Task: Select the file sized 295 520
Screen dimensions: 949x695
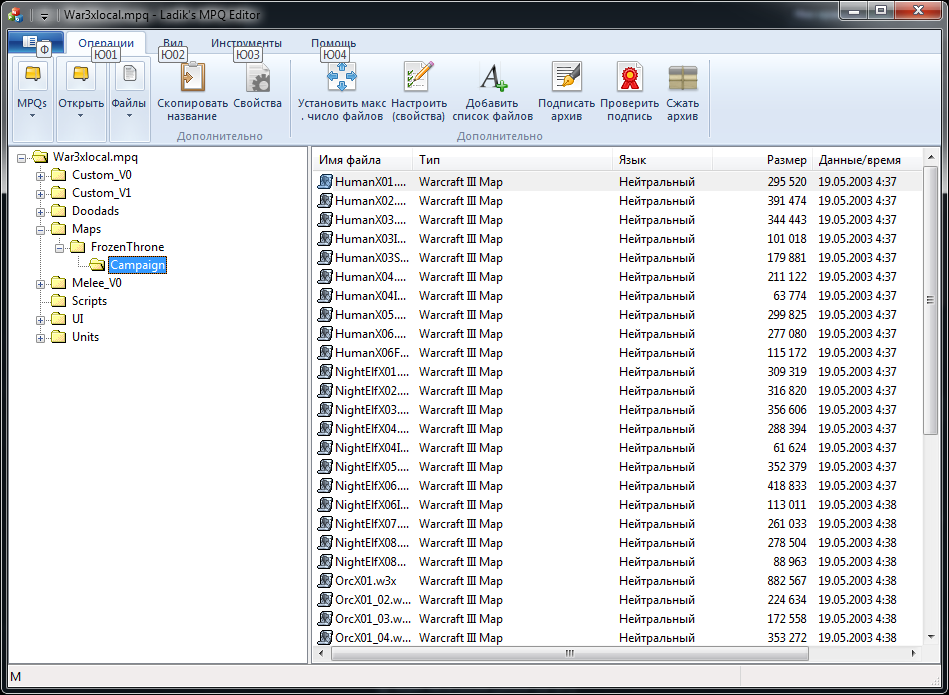Action: [x=618, y=182]
